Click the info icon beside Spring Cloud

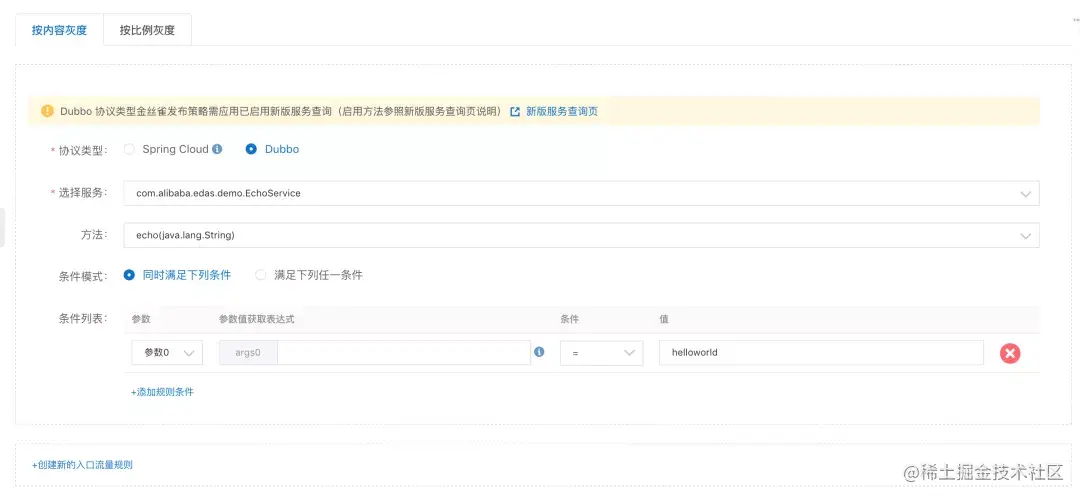(217, 149)
